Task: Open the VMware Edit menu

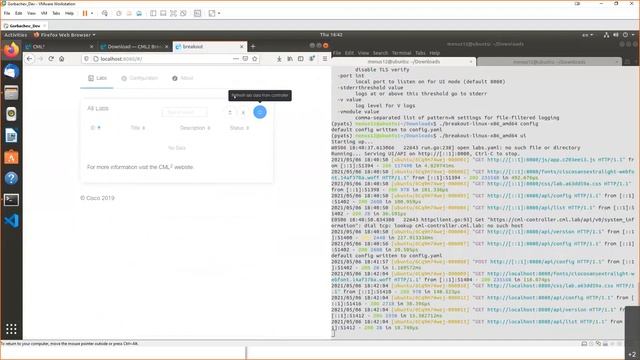Action: click(x=18, y=13)
